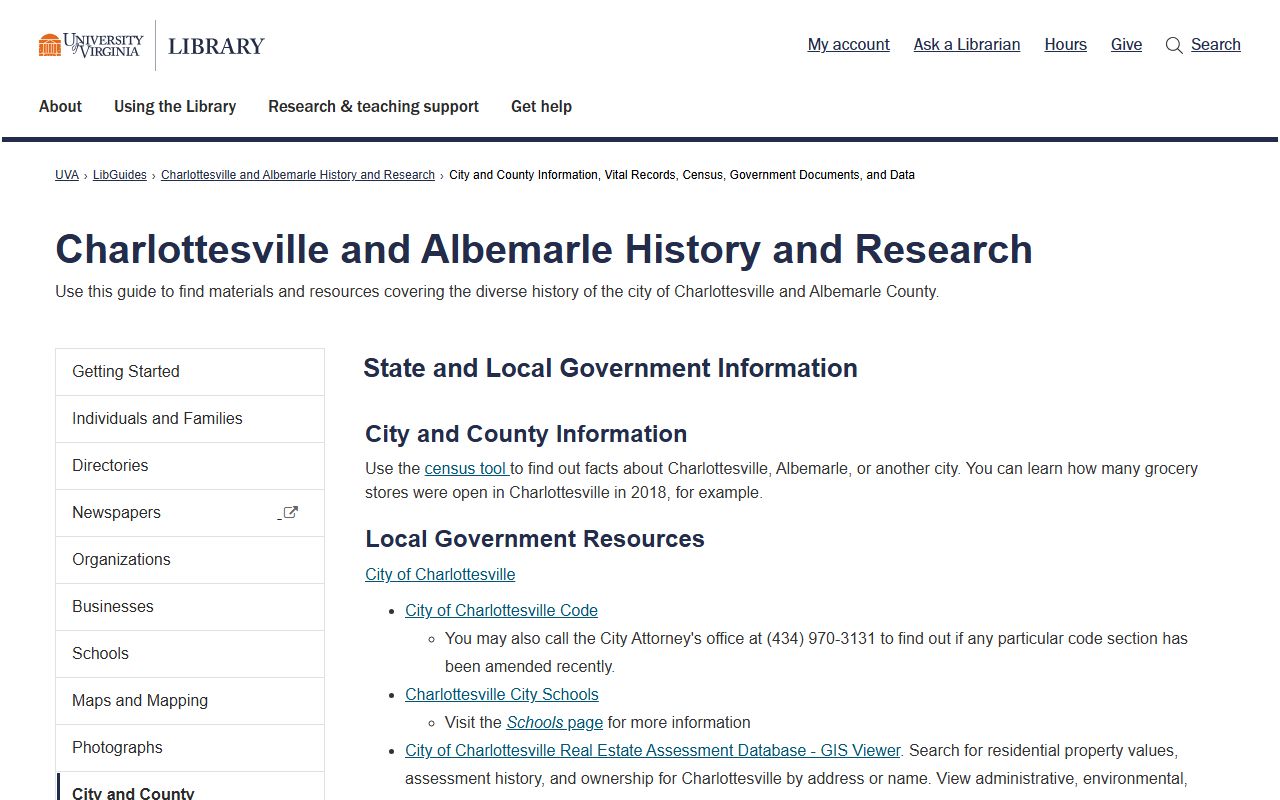The height and width of the screenshot is (800, 1280).
Task: Select Businesses in side navigation
Action: tap(190, 607)
